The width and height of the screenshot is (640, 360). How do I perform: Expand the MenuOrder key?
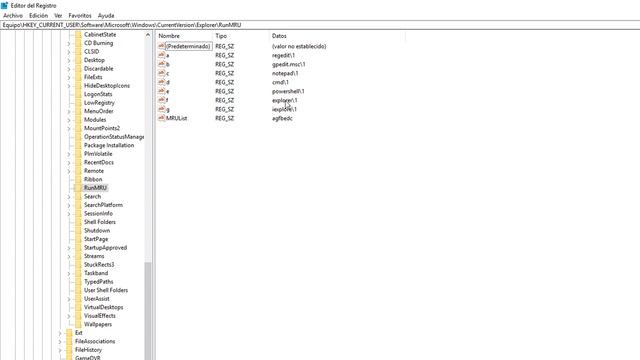(69, 111)
